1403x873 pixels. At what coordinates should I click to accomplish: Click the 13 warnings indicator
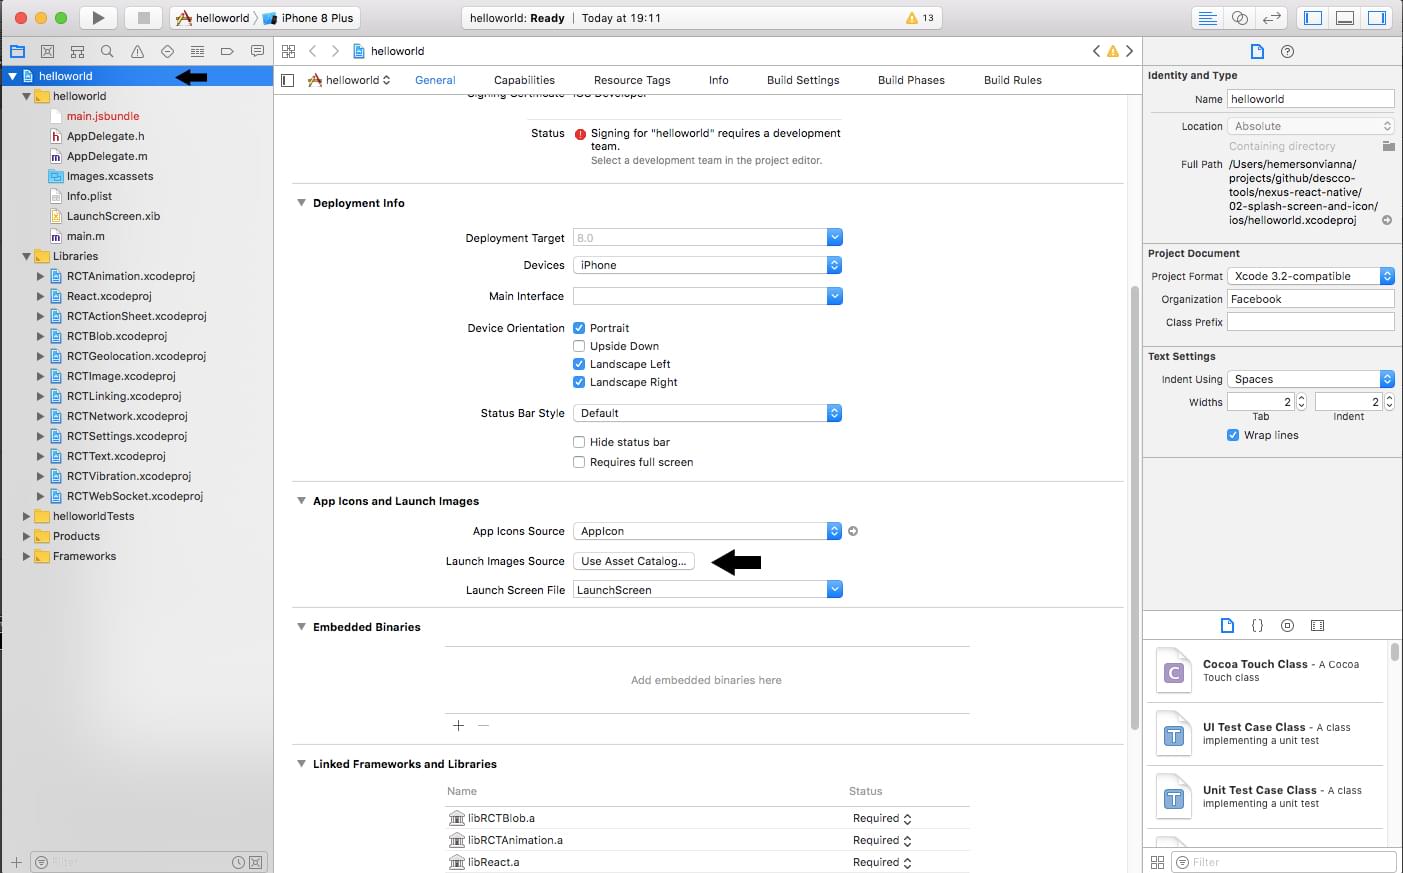click(919, 18)
